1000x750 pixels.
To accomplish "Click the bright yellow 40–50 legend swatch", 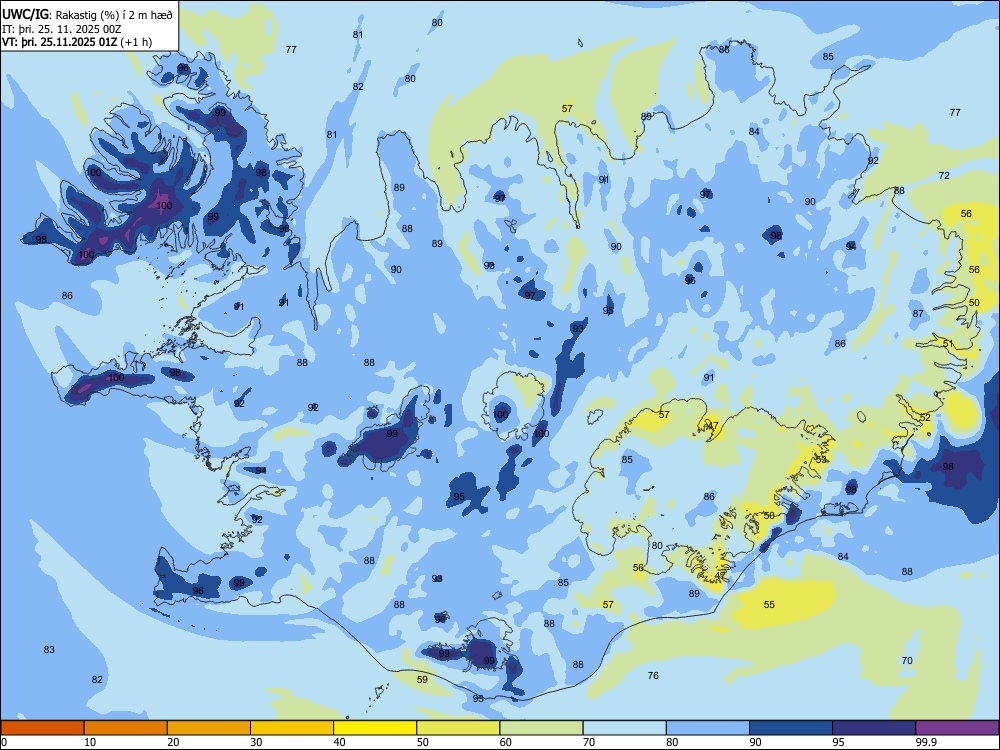I will 375,728.
